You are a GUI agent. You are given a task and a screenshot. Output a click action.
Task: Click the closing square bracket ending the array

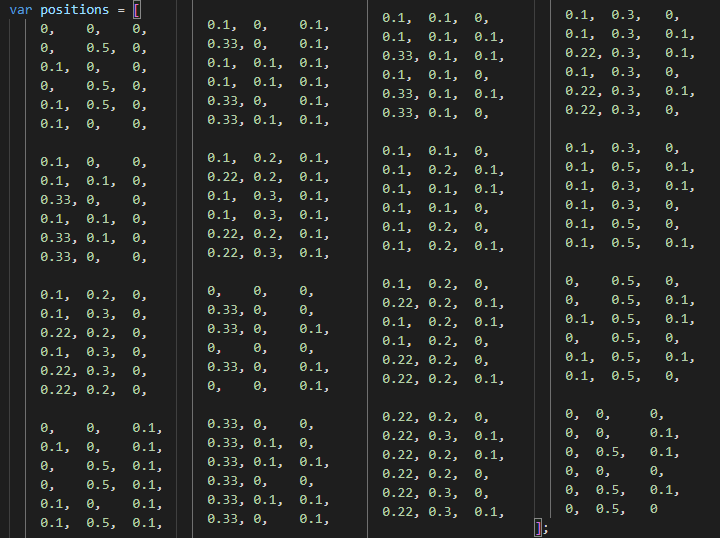coord(538,527)
